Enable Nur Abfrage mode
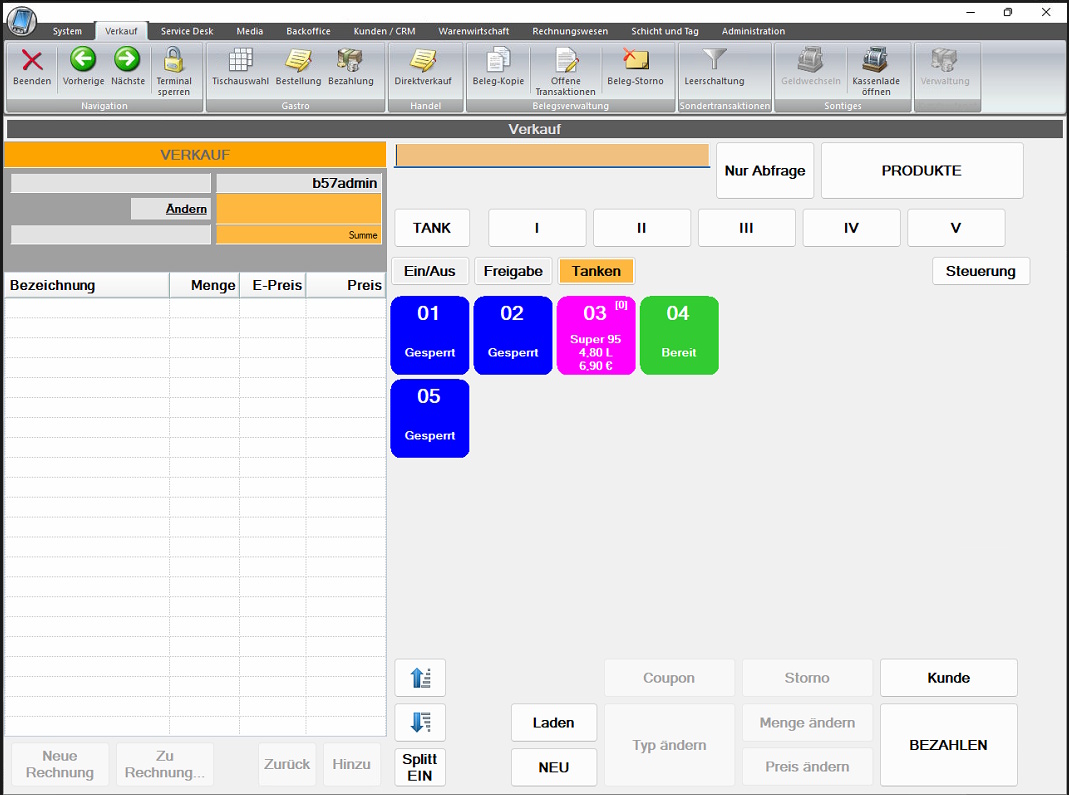 (x=765, y=171)
